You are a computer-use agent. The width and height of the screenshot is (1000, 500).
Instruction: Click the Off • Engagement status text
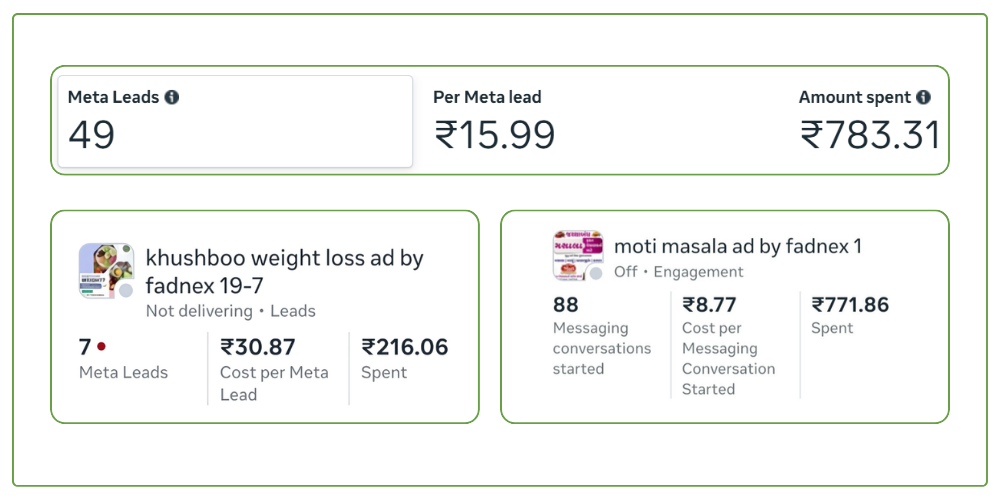tap(678, 272)
